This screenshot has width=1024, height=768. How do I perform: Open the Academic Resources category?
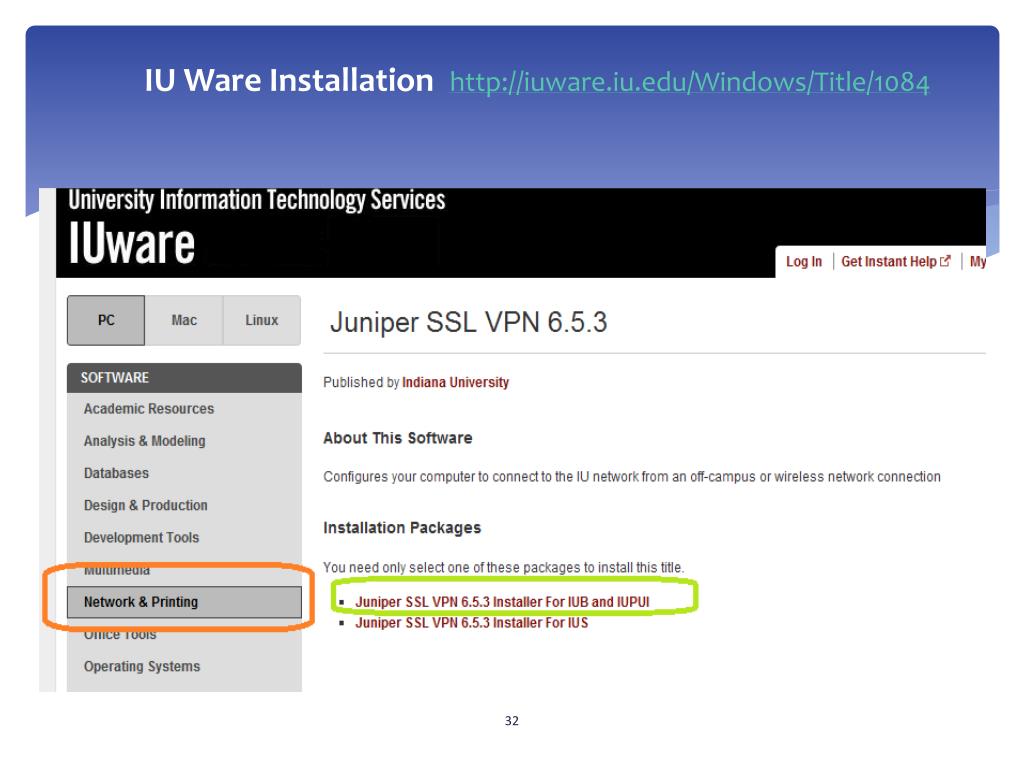click(x=149, y=409)
